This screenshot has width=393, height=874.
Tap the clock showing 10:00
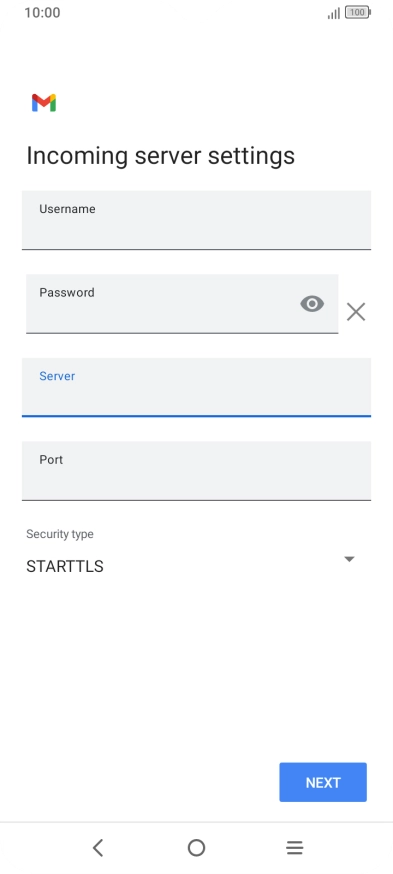pyautogui.click(x=42, y=12)
